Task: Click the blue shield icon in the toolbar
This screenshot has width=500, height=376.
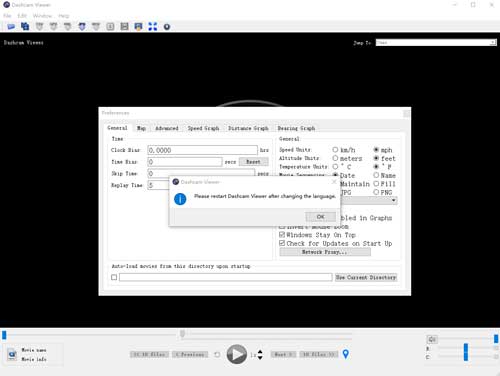Action: [x=82, y=26]
